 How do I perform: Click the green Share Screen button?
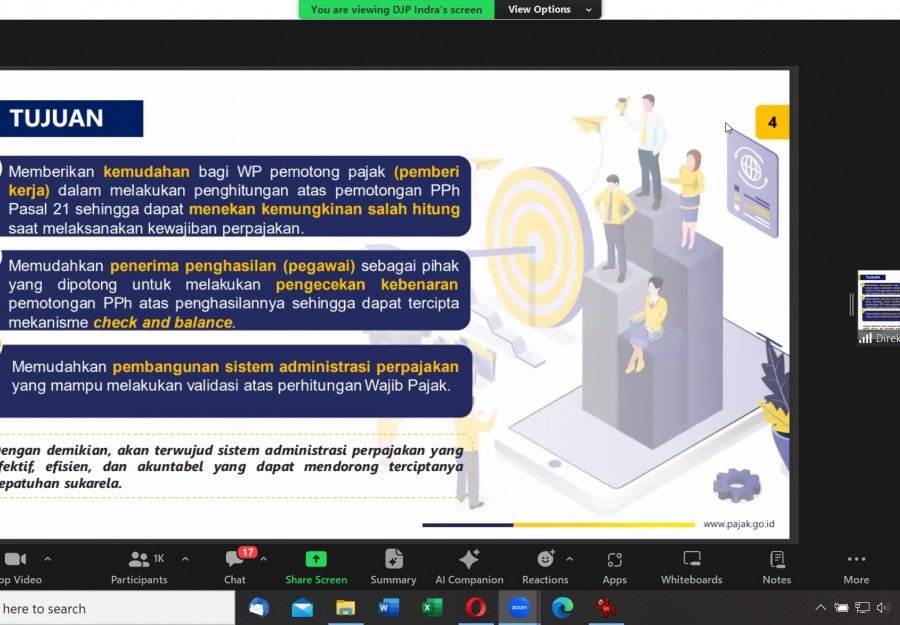pos(316,566)
